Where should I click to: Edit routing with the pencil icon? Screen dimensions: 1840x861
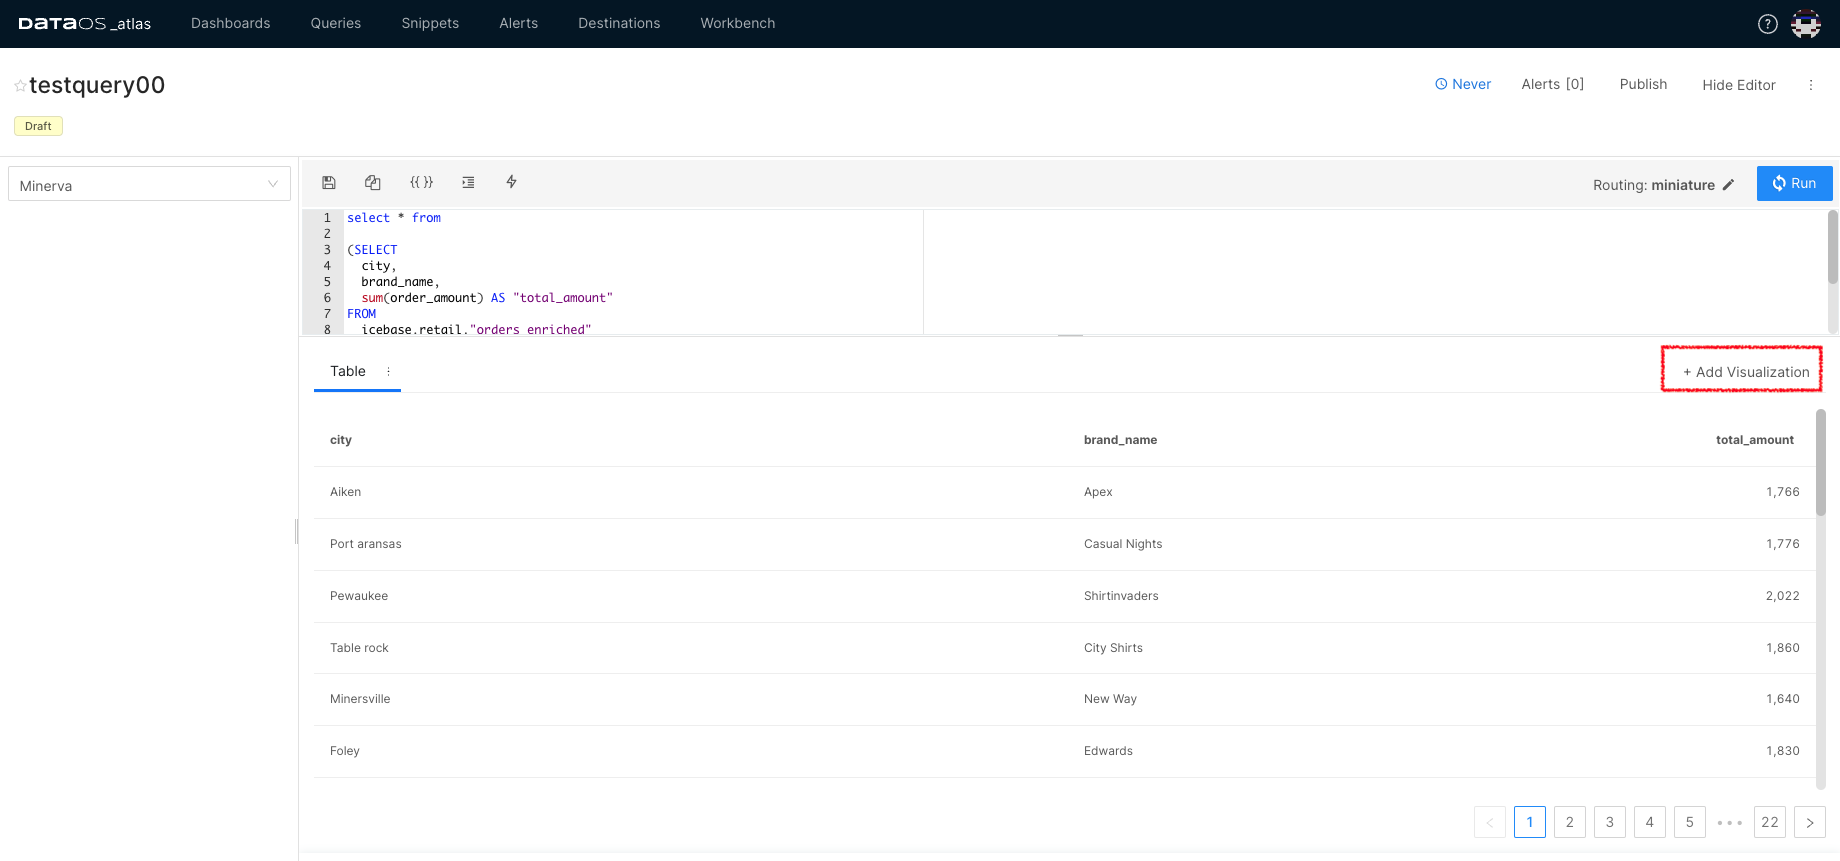click(1728, 184)
